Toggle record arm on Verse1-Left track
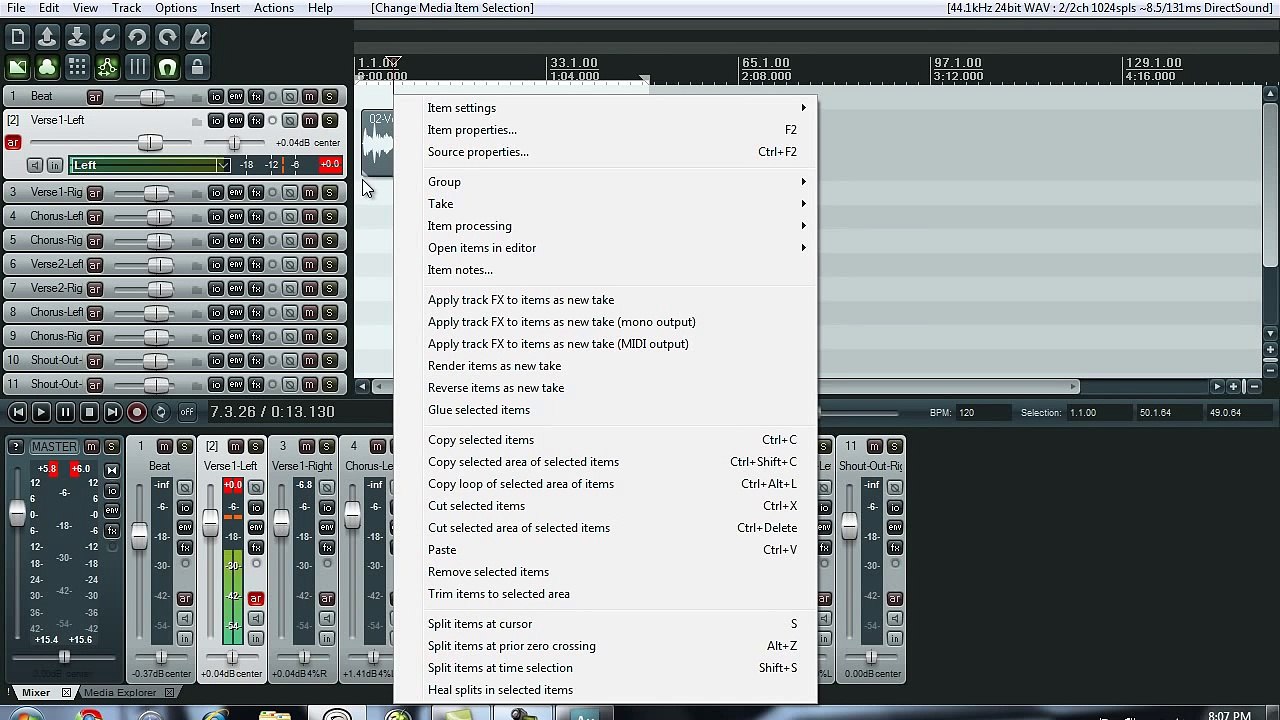 pos(13,142)
